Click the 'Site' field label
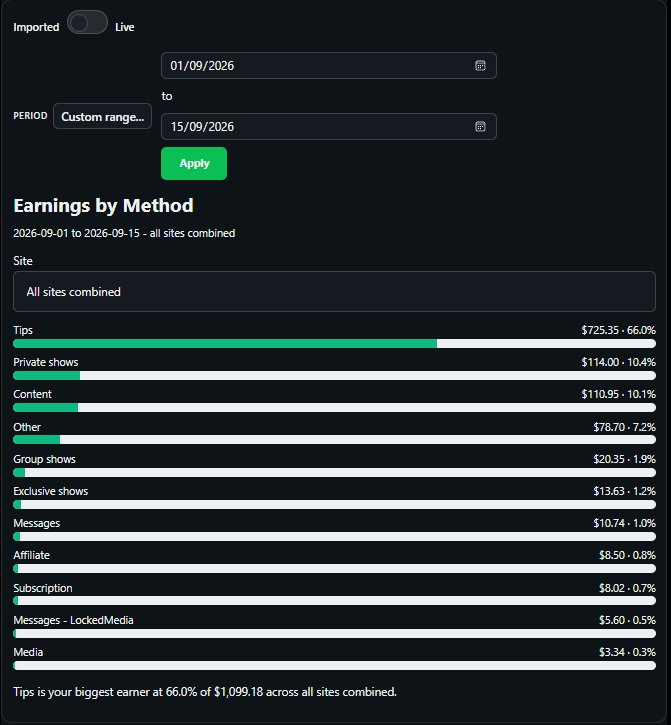Image resolution: width=671 pixels, height=725 pixels. pos(23,261)
